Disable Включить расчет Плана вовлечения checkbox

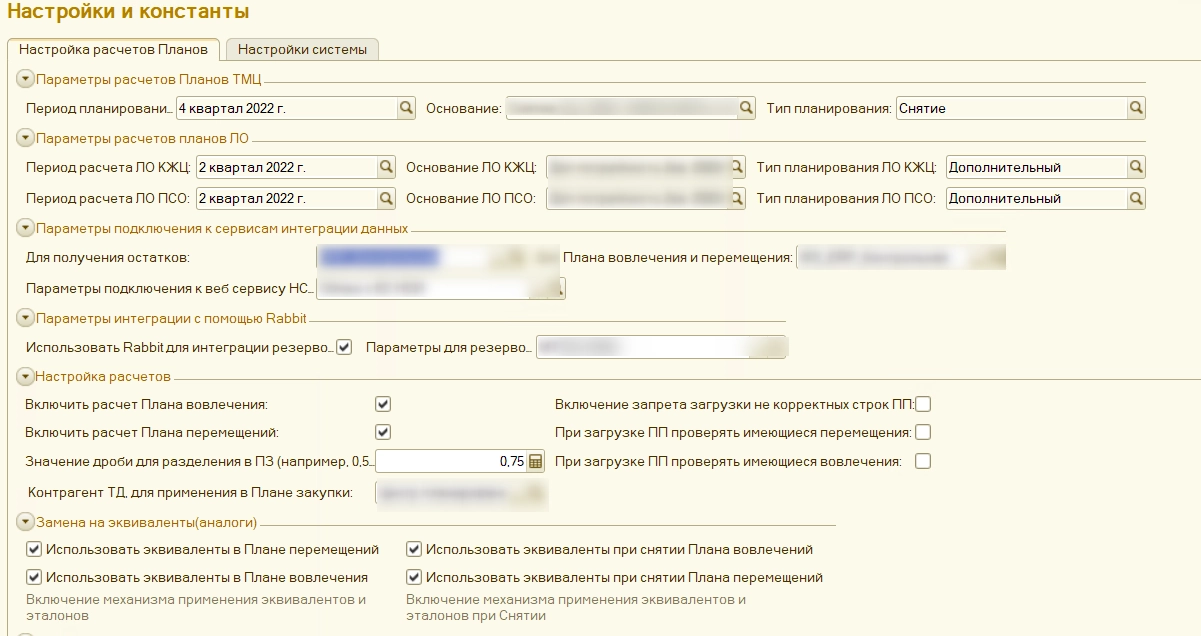click(383, 405)
